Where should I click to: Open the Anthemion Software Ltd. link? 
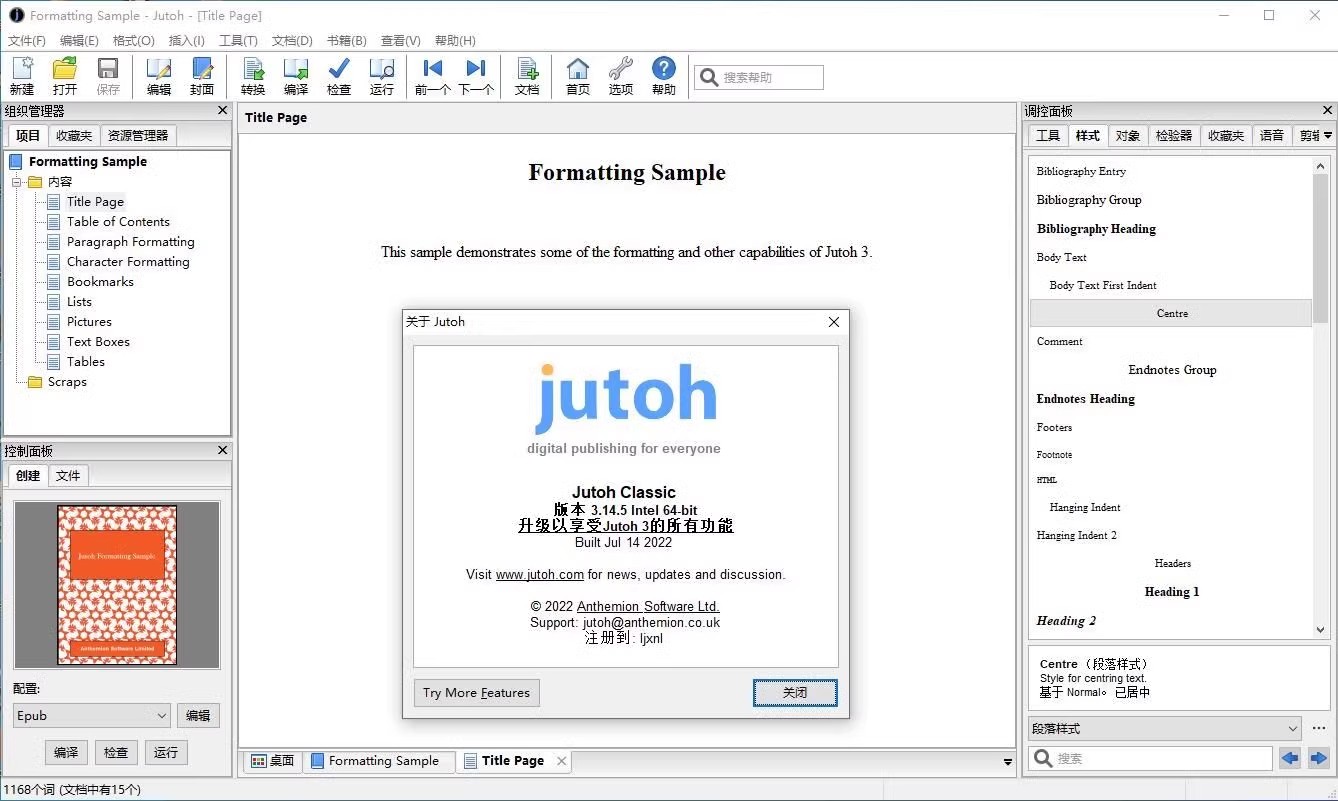pos(648,607)
